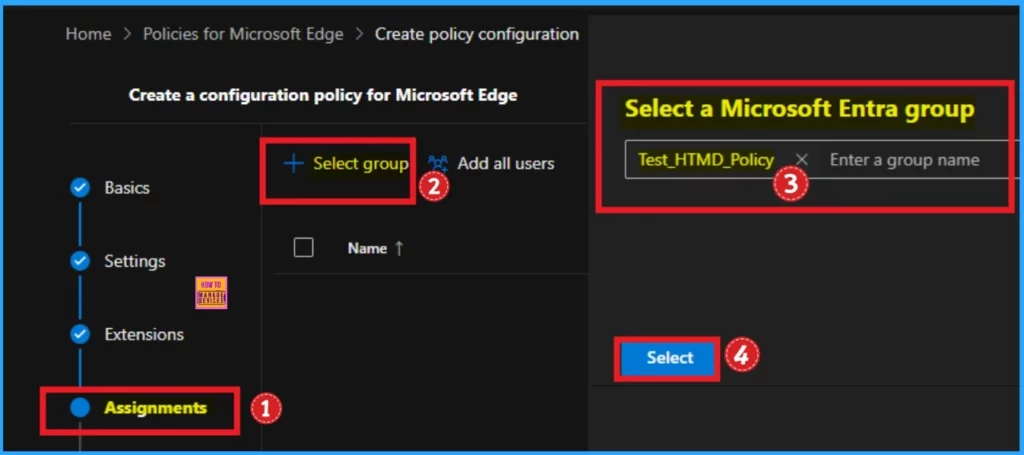
Task: Click the Create a configuration policy heading
Action: coord(323,95)
